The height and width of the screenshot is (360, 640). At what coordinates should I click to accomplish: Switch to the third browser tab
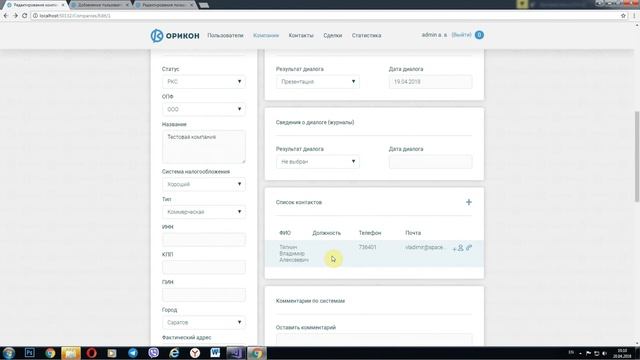164,5
